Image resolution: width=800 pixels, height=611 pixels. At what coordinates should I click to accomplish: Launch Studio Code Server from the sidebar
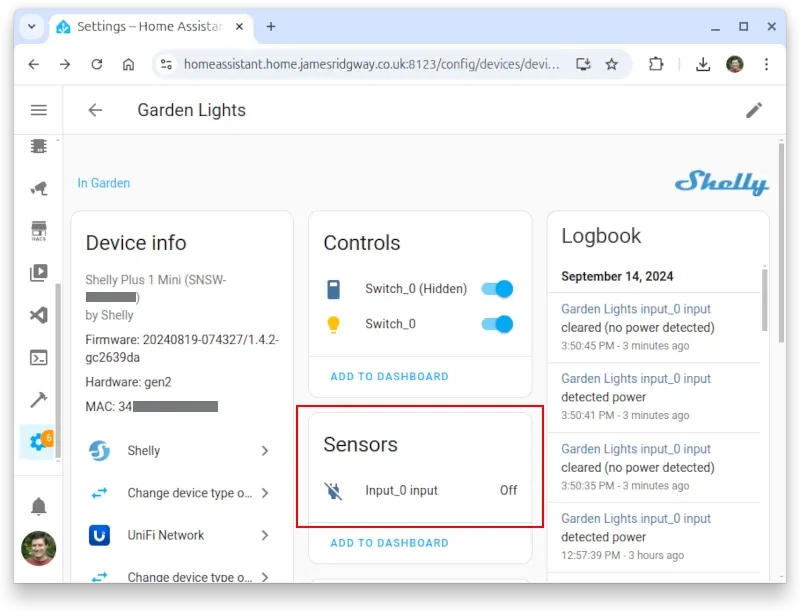pos(38,314)
